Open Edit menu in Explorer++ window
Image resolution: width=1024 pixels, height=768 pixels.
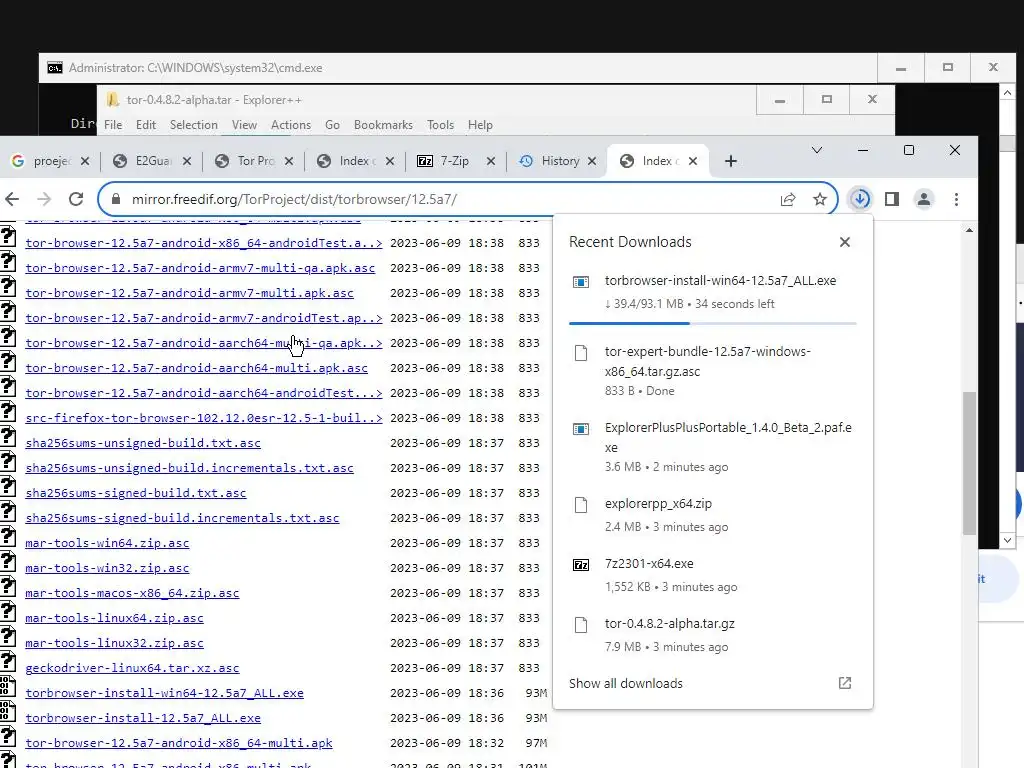tap(146, 125)
